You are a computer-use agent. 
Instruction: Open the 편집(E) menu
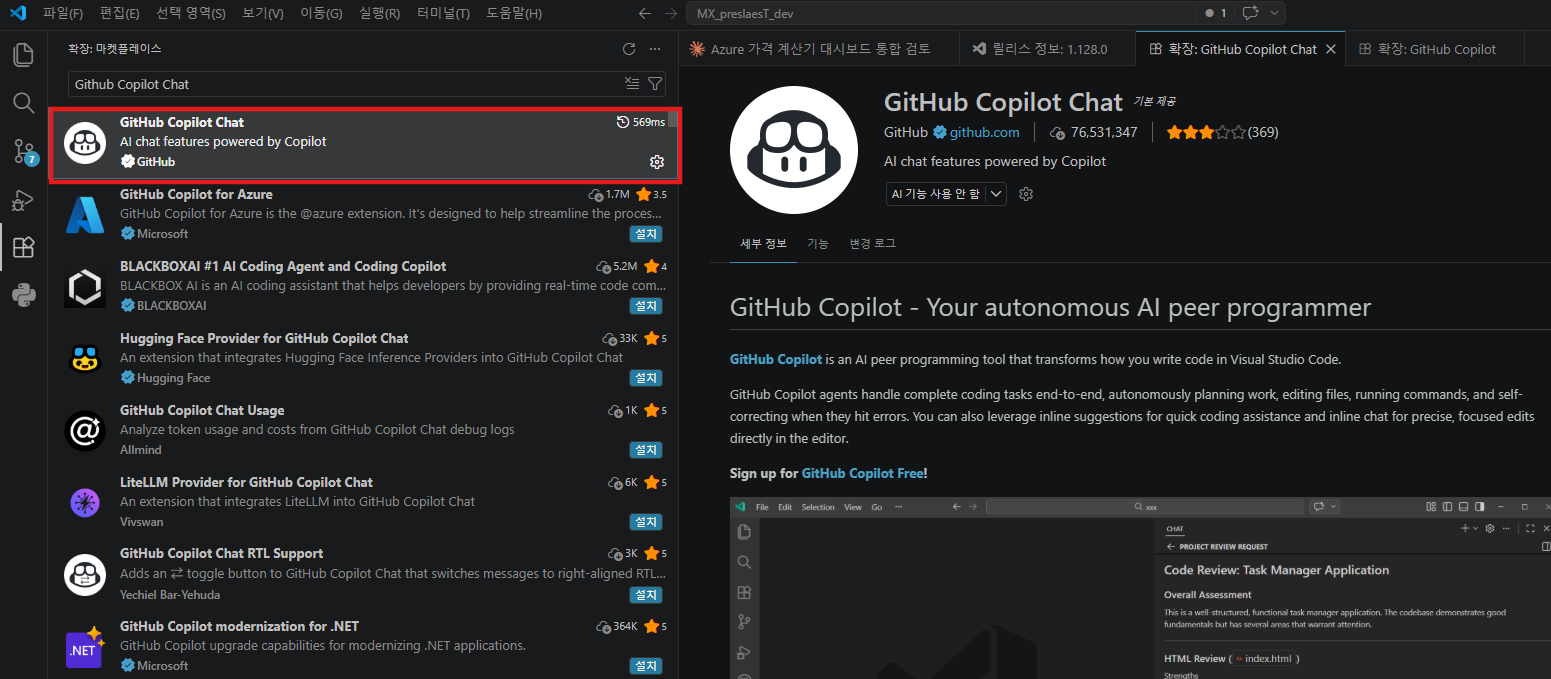click(x=120, y=14)
